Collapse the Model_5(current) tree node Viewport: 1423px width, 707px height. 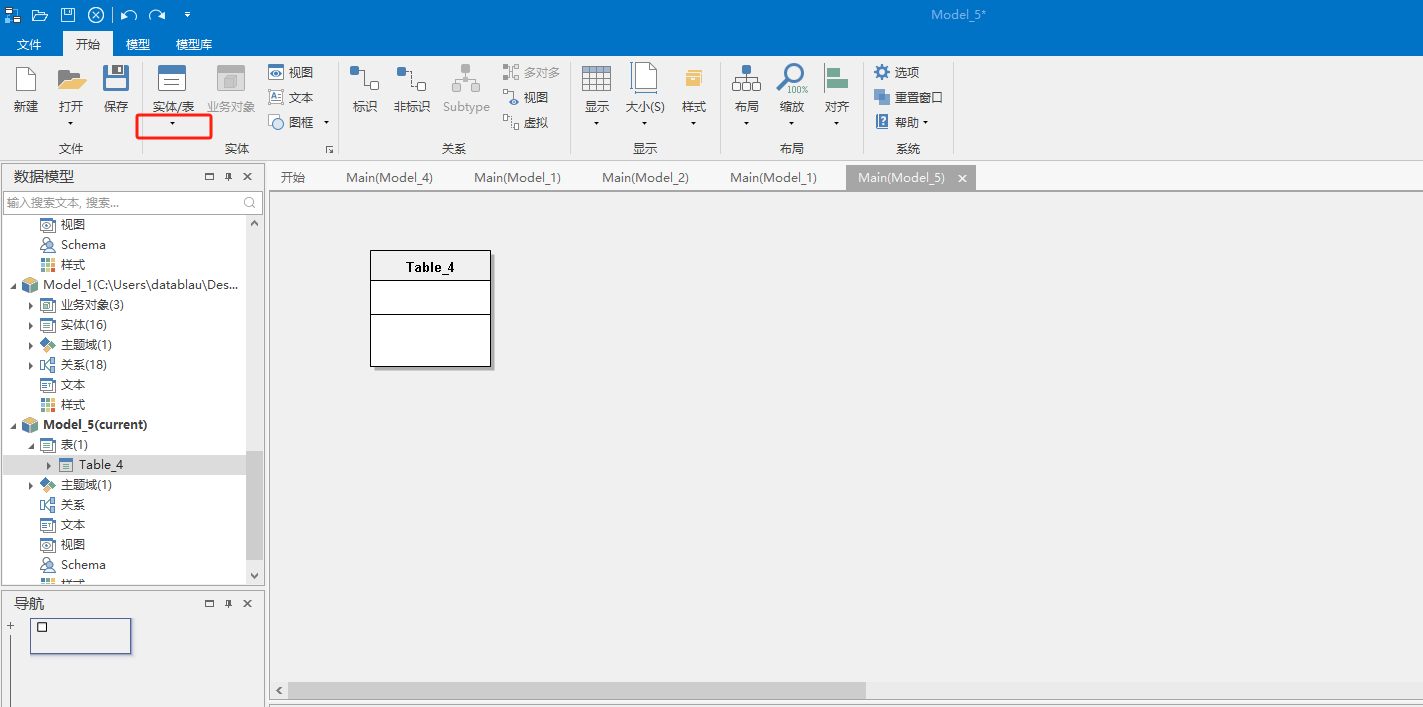[x=13, y=425]
